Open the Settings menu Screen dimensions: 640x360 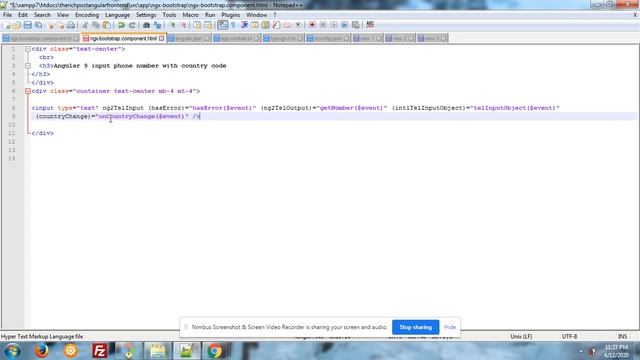(146, 15)
